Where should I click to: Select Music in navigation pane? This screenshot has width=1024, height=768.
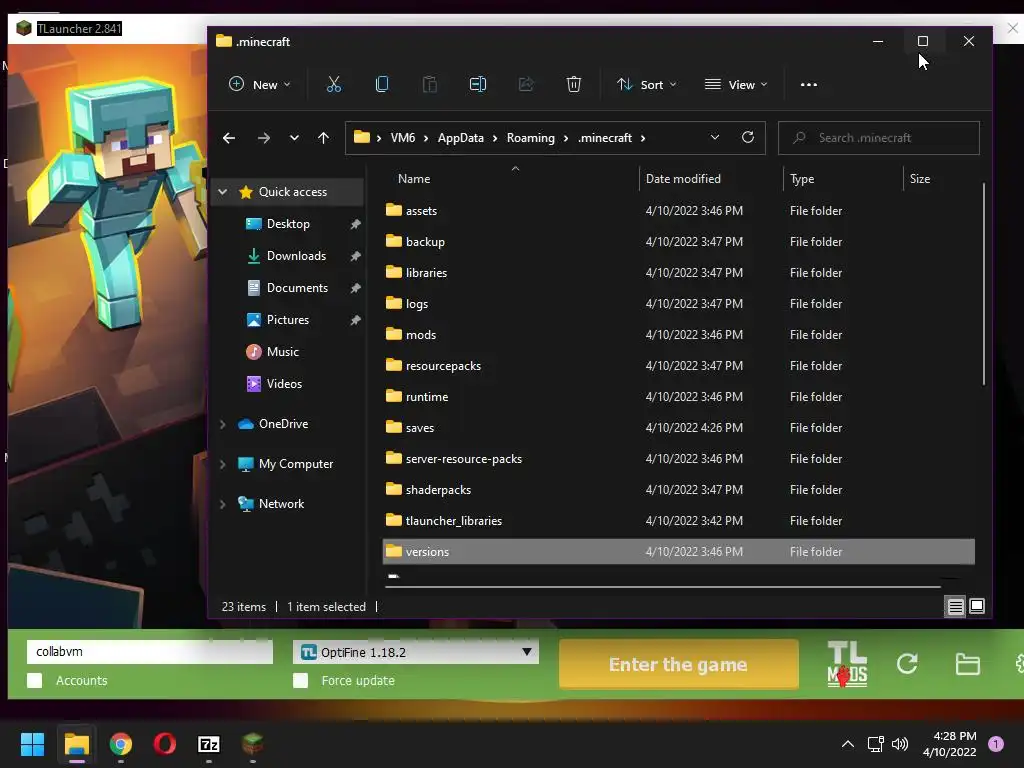click(x=282, y=352)
